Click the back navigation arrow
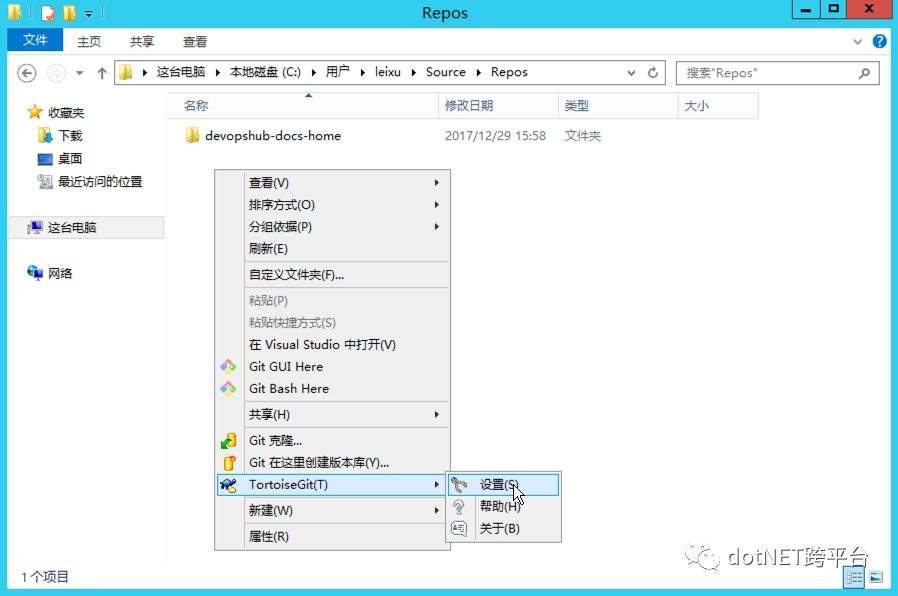898x596 pixels. click(x=26, y=73)
